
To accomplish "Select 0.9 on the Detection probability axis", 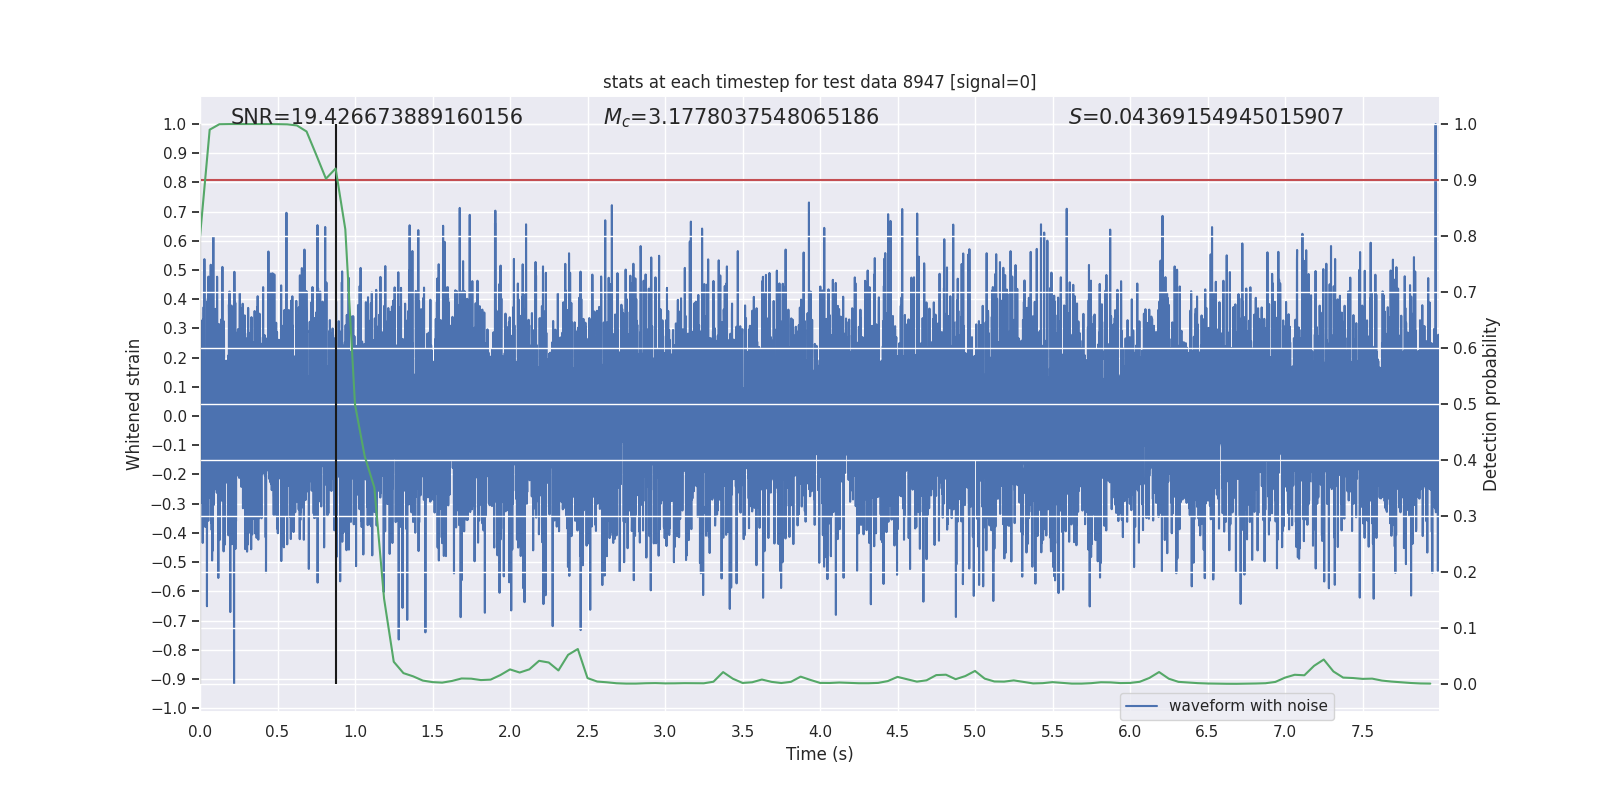I will (1465, 180).
